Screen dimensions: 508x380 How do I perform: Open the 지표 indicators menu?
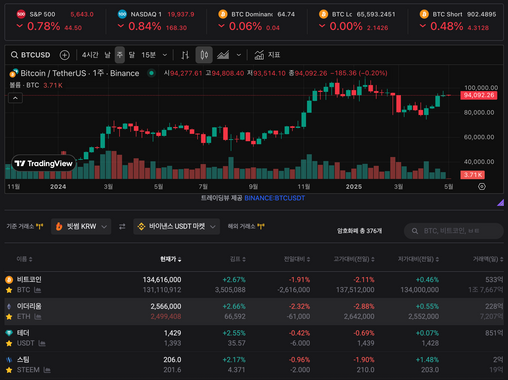[267, 55]
